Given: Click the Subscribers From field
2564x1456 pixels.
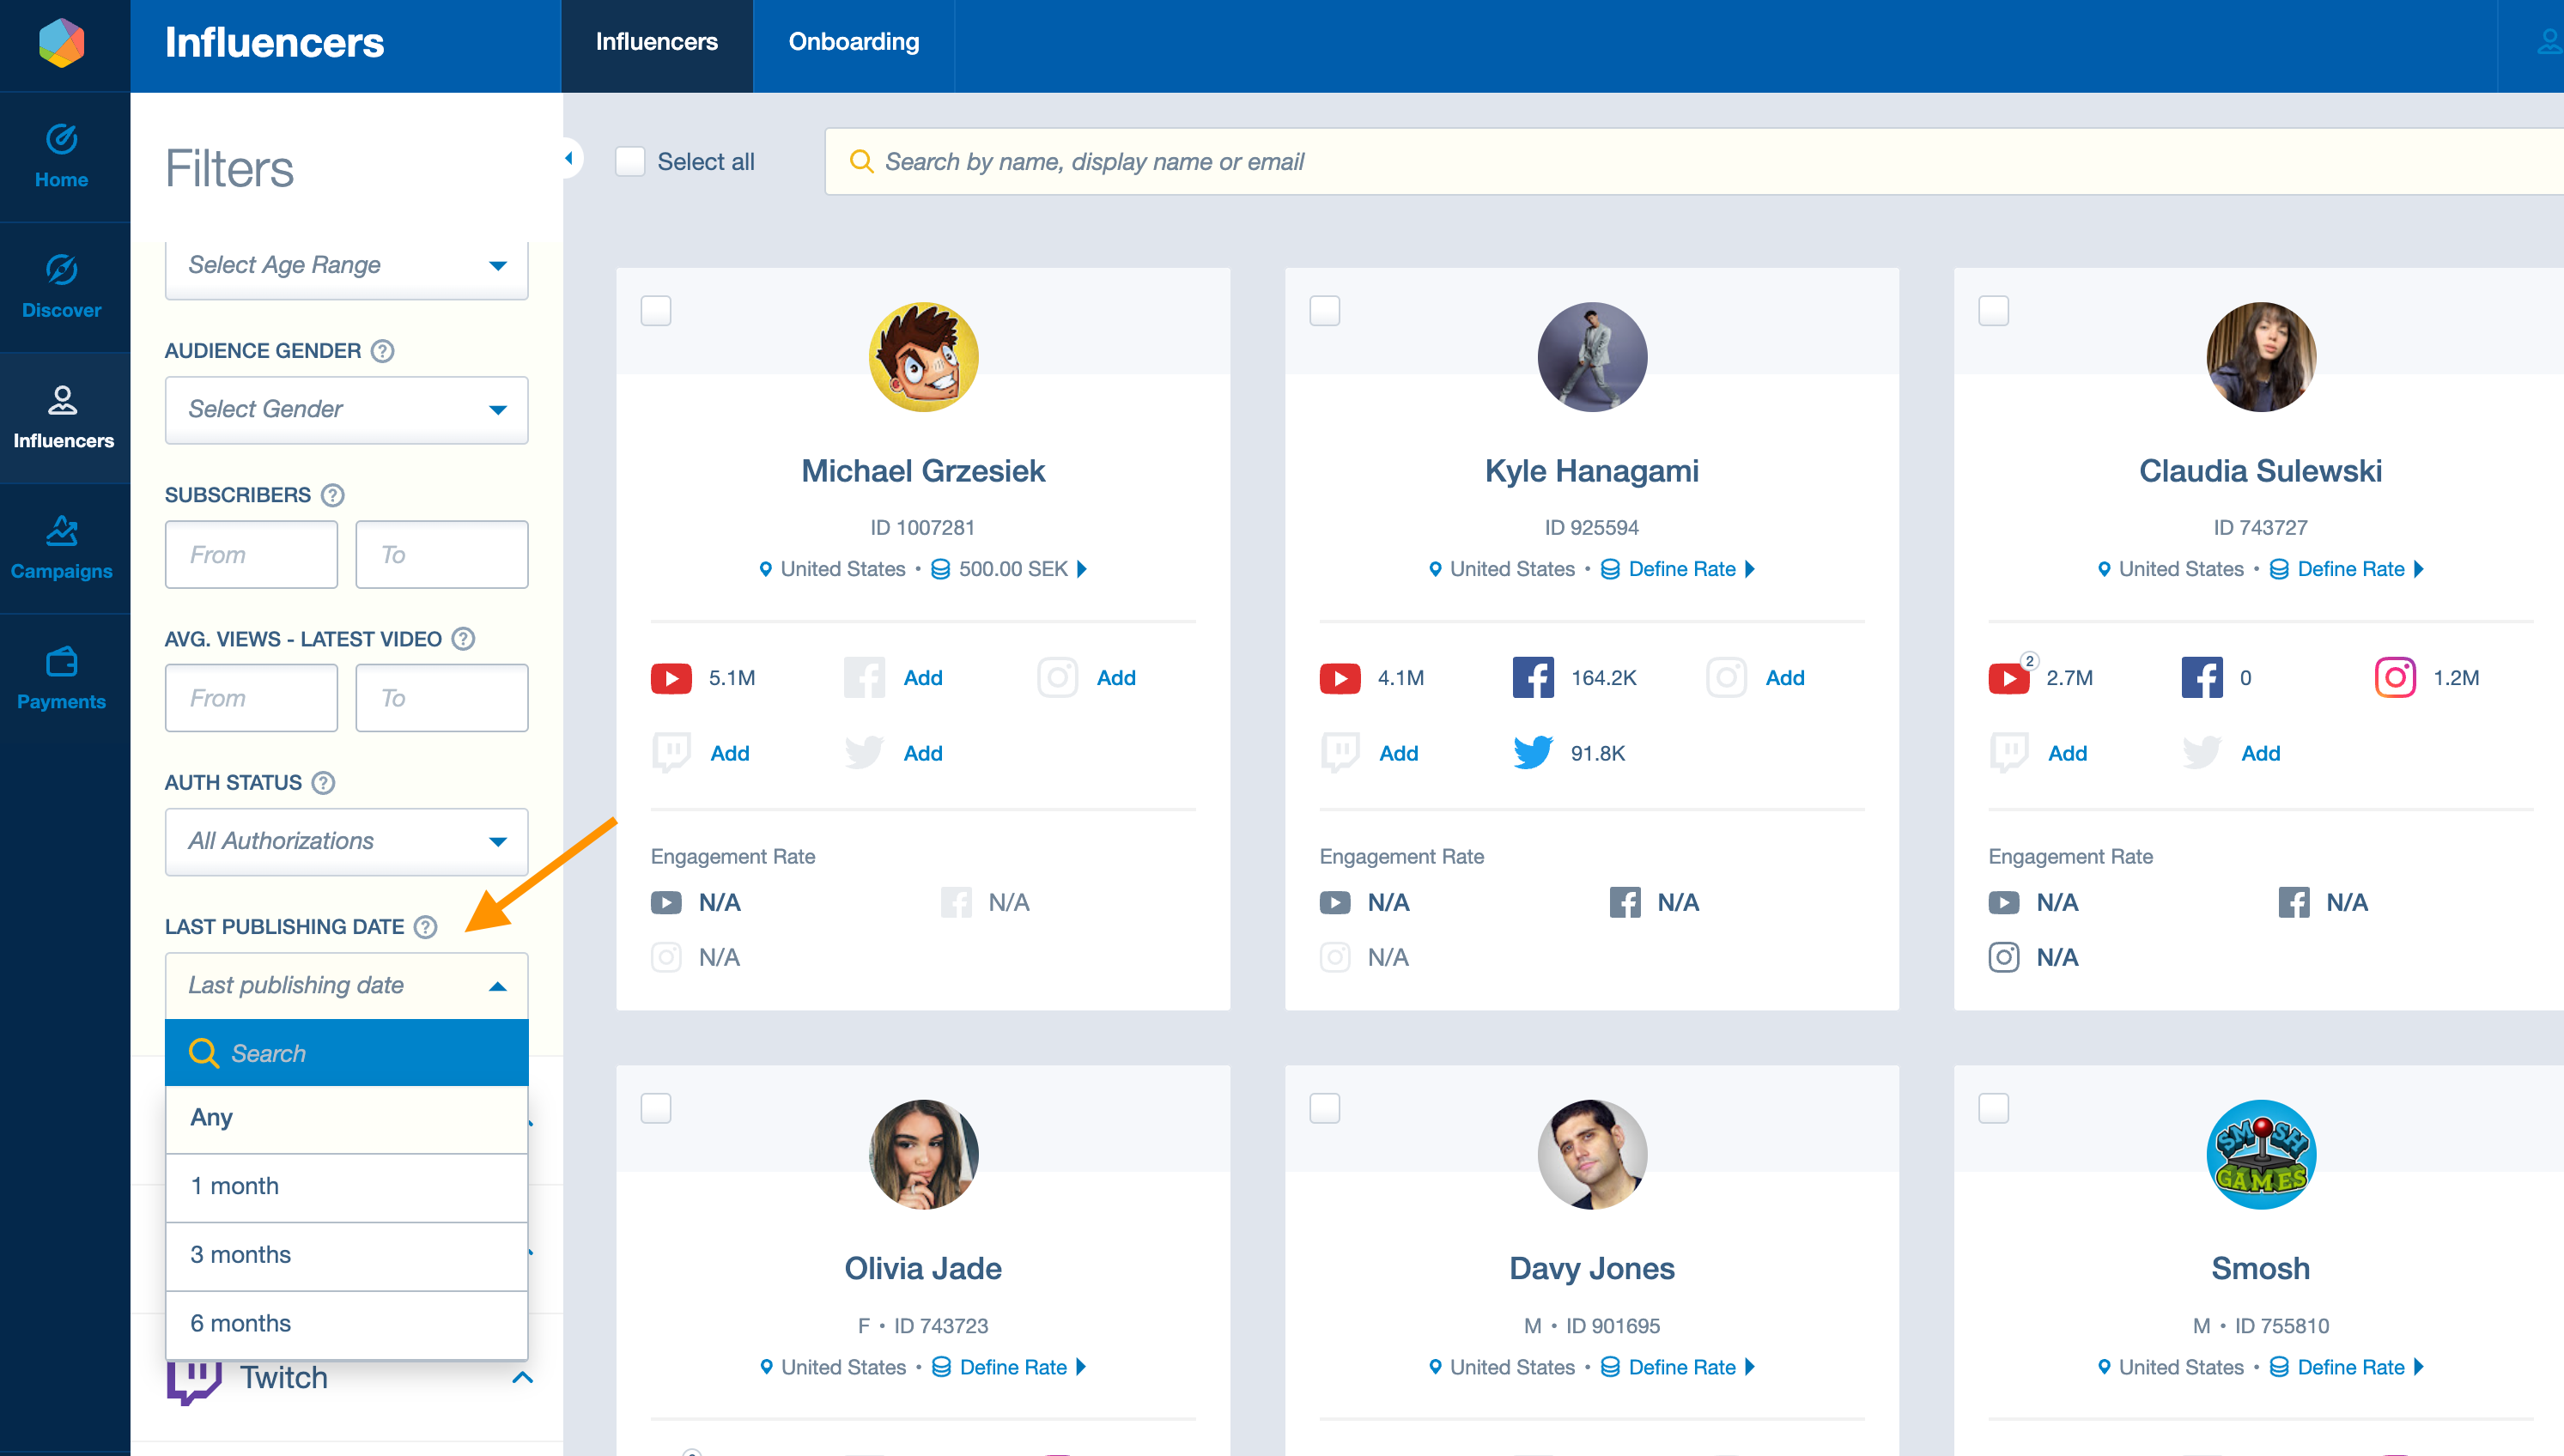Looking at the screenshot, I should pos(252,554).
